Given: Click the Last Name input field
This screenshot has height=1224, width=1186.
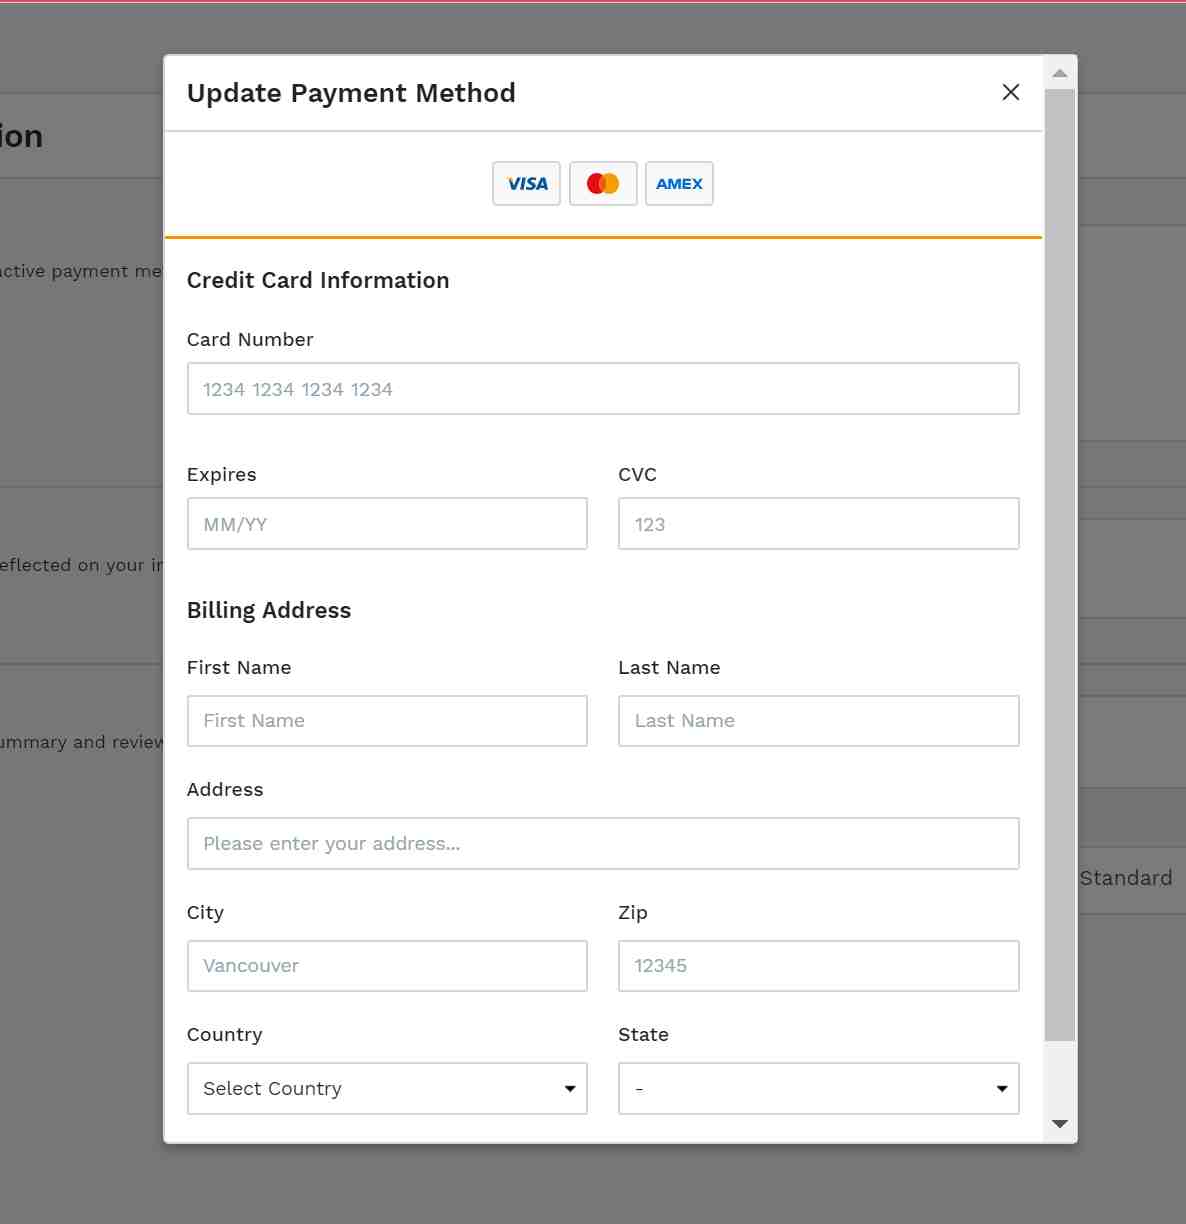Looking at the screenshot, I should [819, 721].
